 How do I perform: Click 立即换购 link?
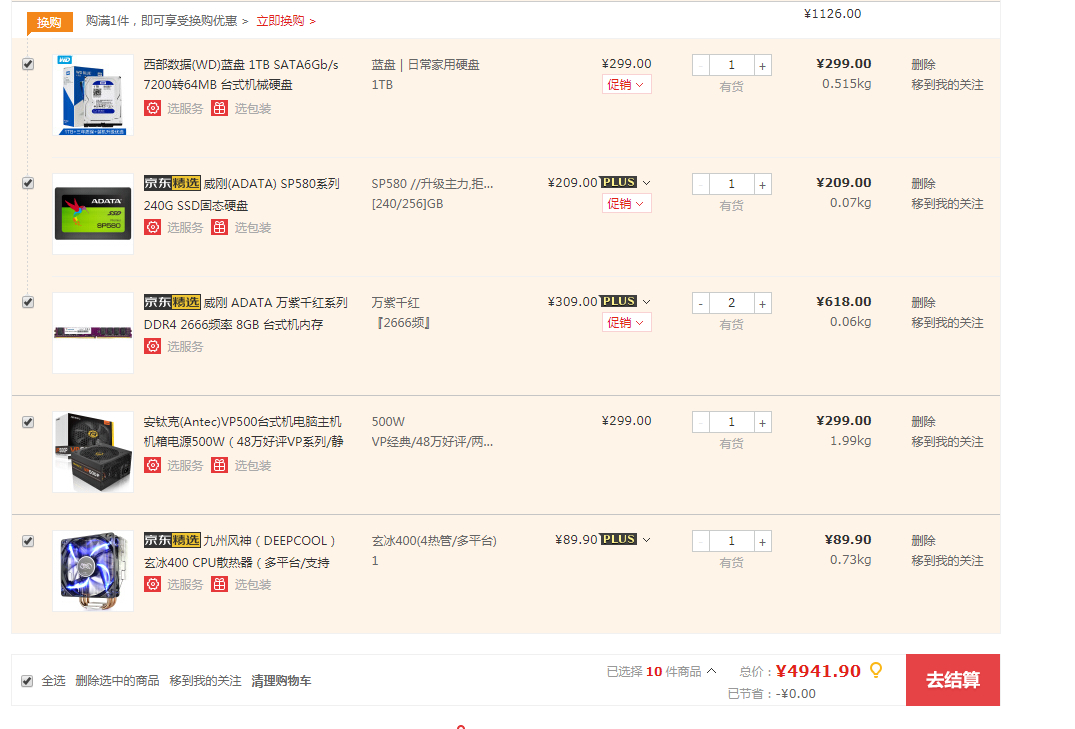(x=285, y=21)
